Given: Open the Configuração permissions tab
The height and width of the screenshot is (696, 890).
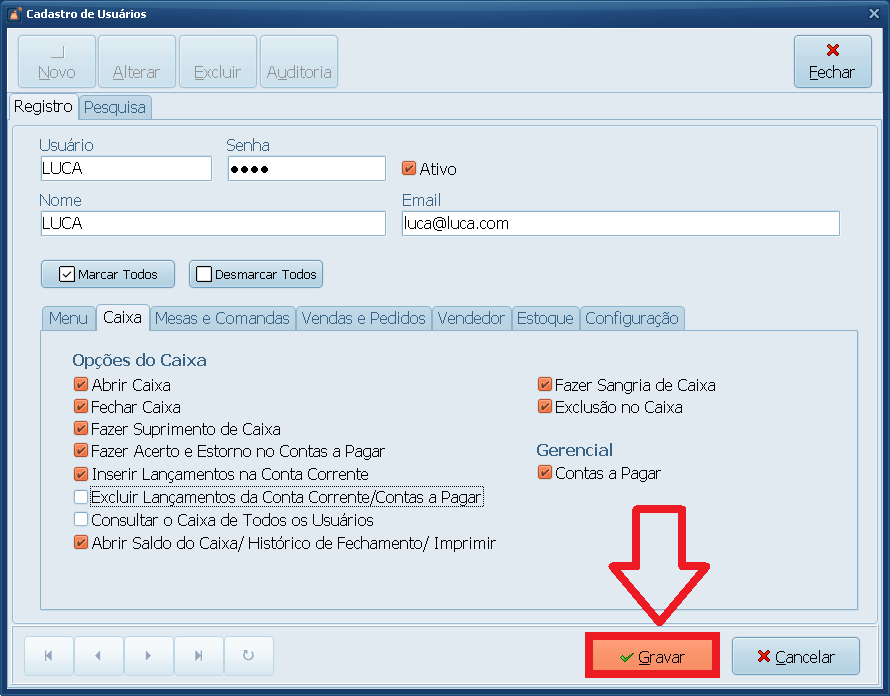Looking at the screenshot, I should tap(631, 318).
